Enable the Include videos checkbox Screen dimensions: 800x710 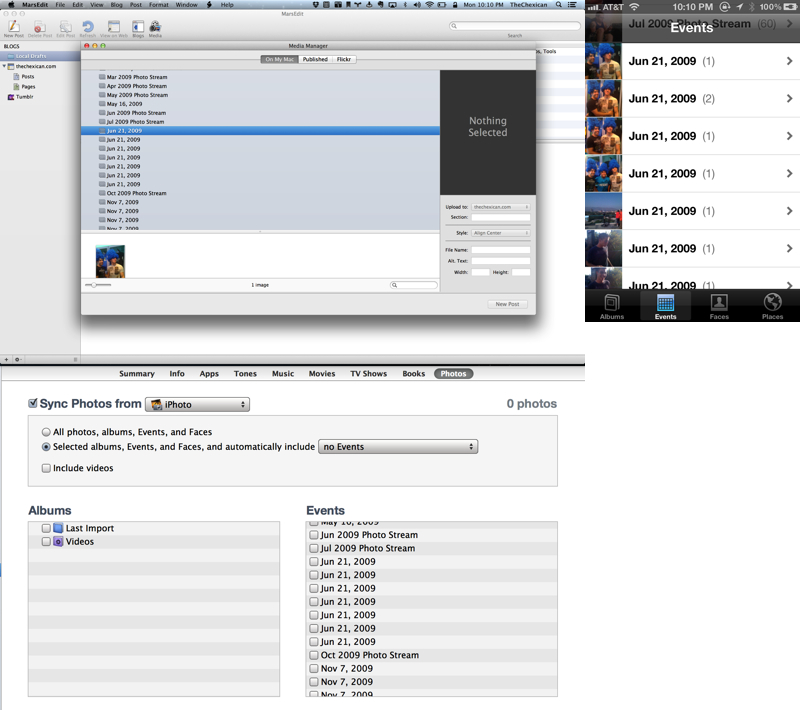coord(46,468)
